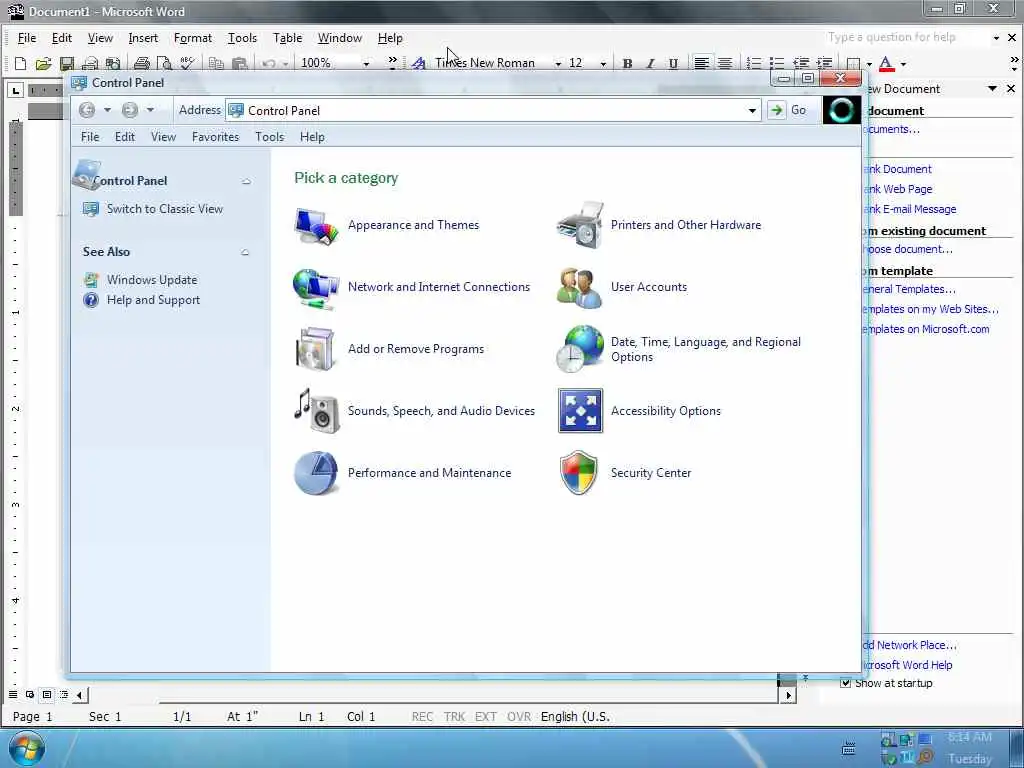Open Date, Time, Language, and Regional icon

tap(580, 349)
